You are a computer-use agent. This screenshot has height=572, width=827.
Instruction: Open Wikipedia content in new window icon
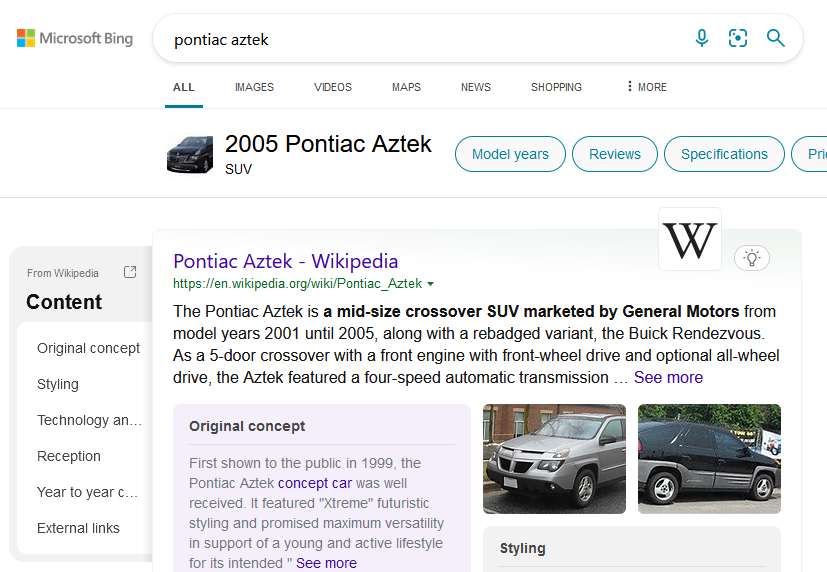(x=130, y=272)
